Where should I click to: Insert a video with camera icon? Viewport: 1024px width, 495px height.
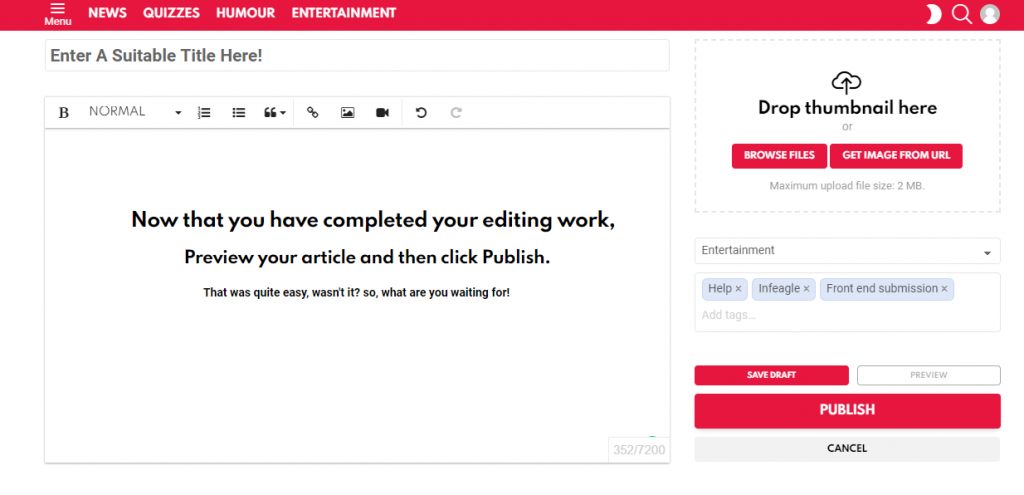coord(383,113)
